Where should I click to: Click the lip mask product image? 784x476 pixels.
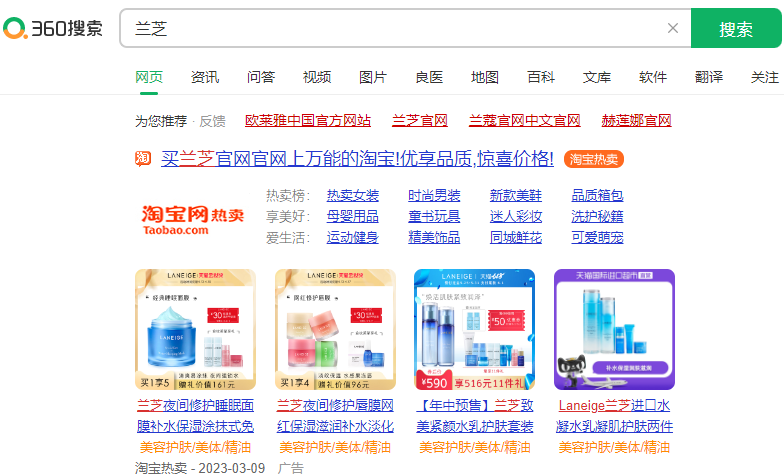point(336,330)
